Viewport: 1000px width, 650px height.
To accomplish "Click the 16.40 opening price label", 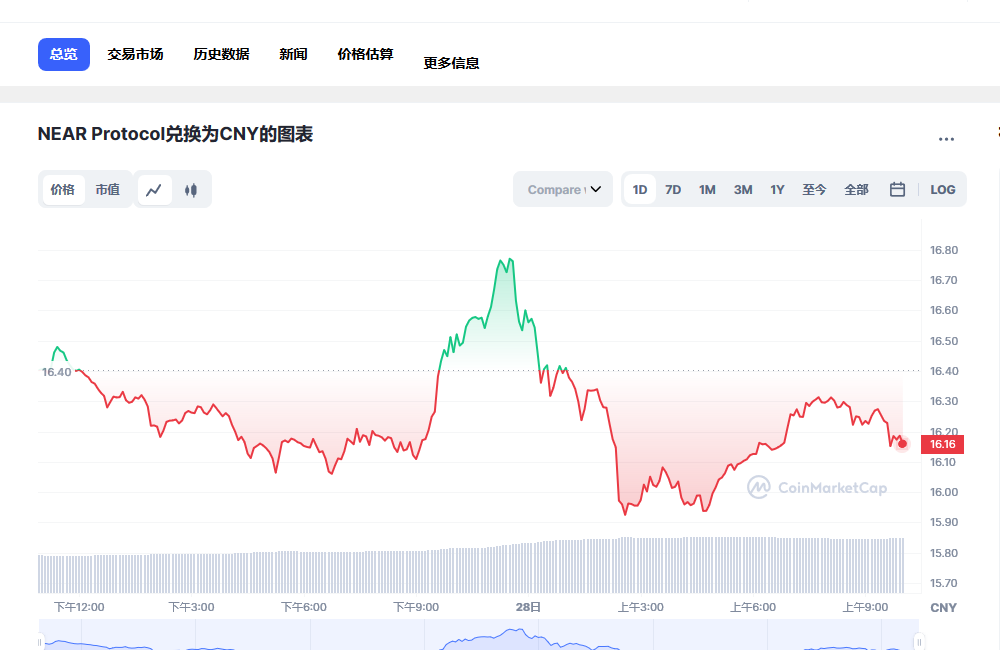I will [57, 372].
